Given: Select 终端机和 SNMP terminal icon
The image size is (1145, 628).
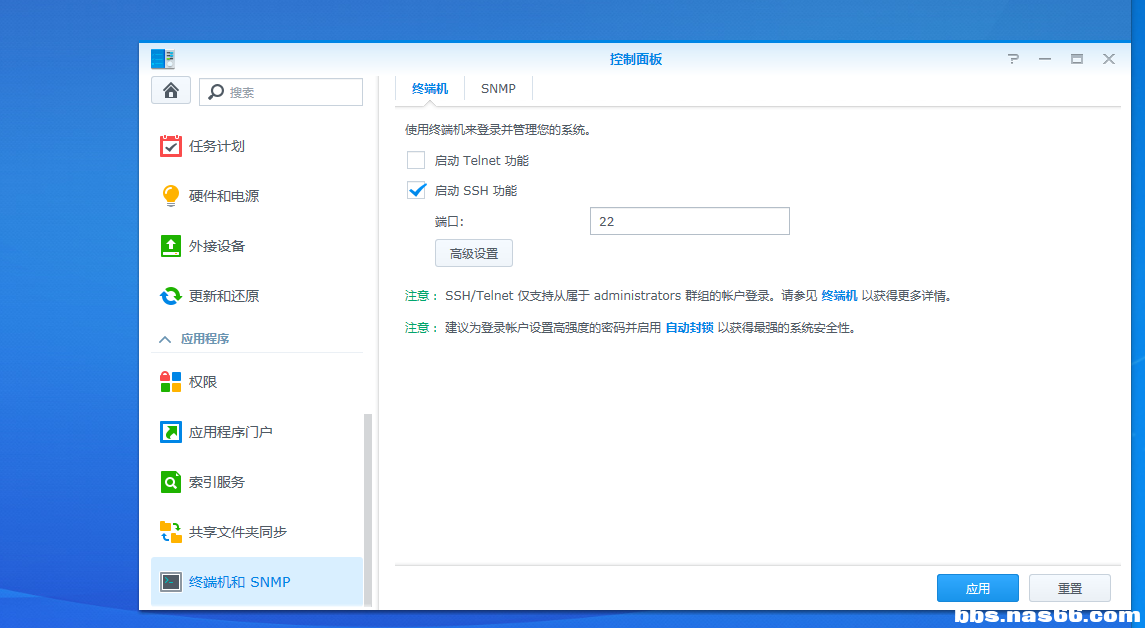Looking at the screenshot, I should (x=171, y=582).
